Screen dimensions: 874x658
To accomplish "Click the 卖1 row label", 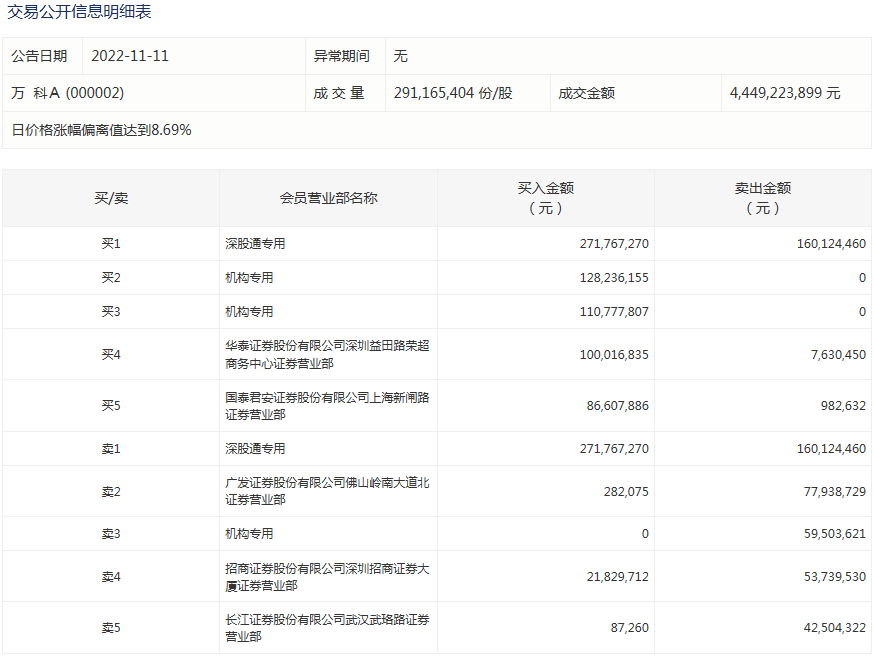I will tap(111, 449).
